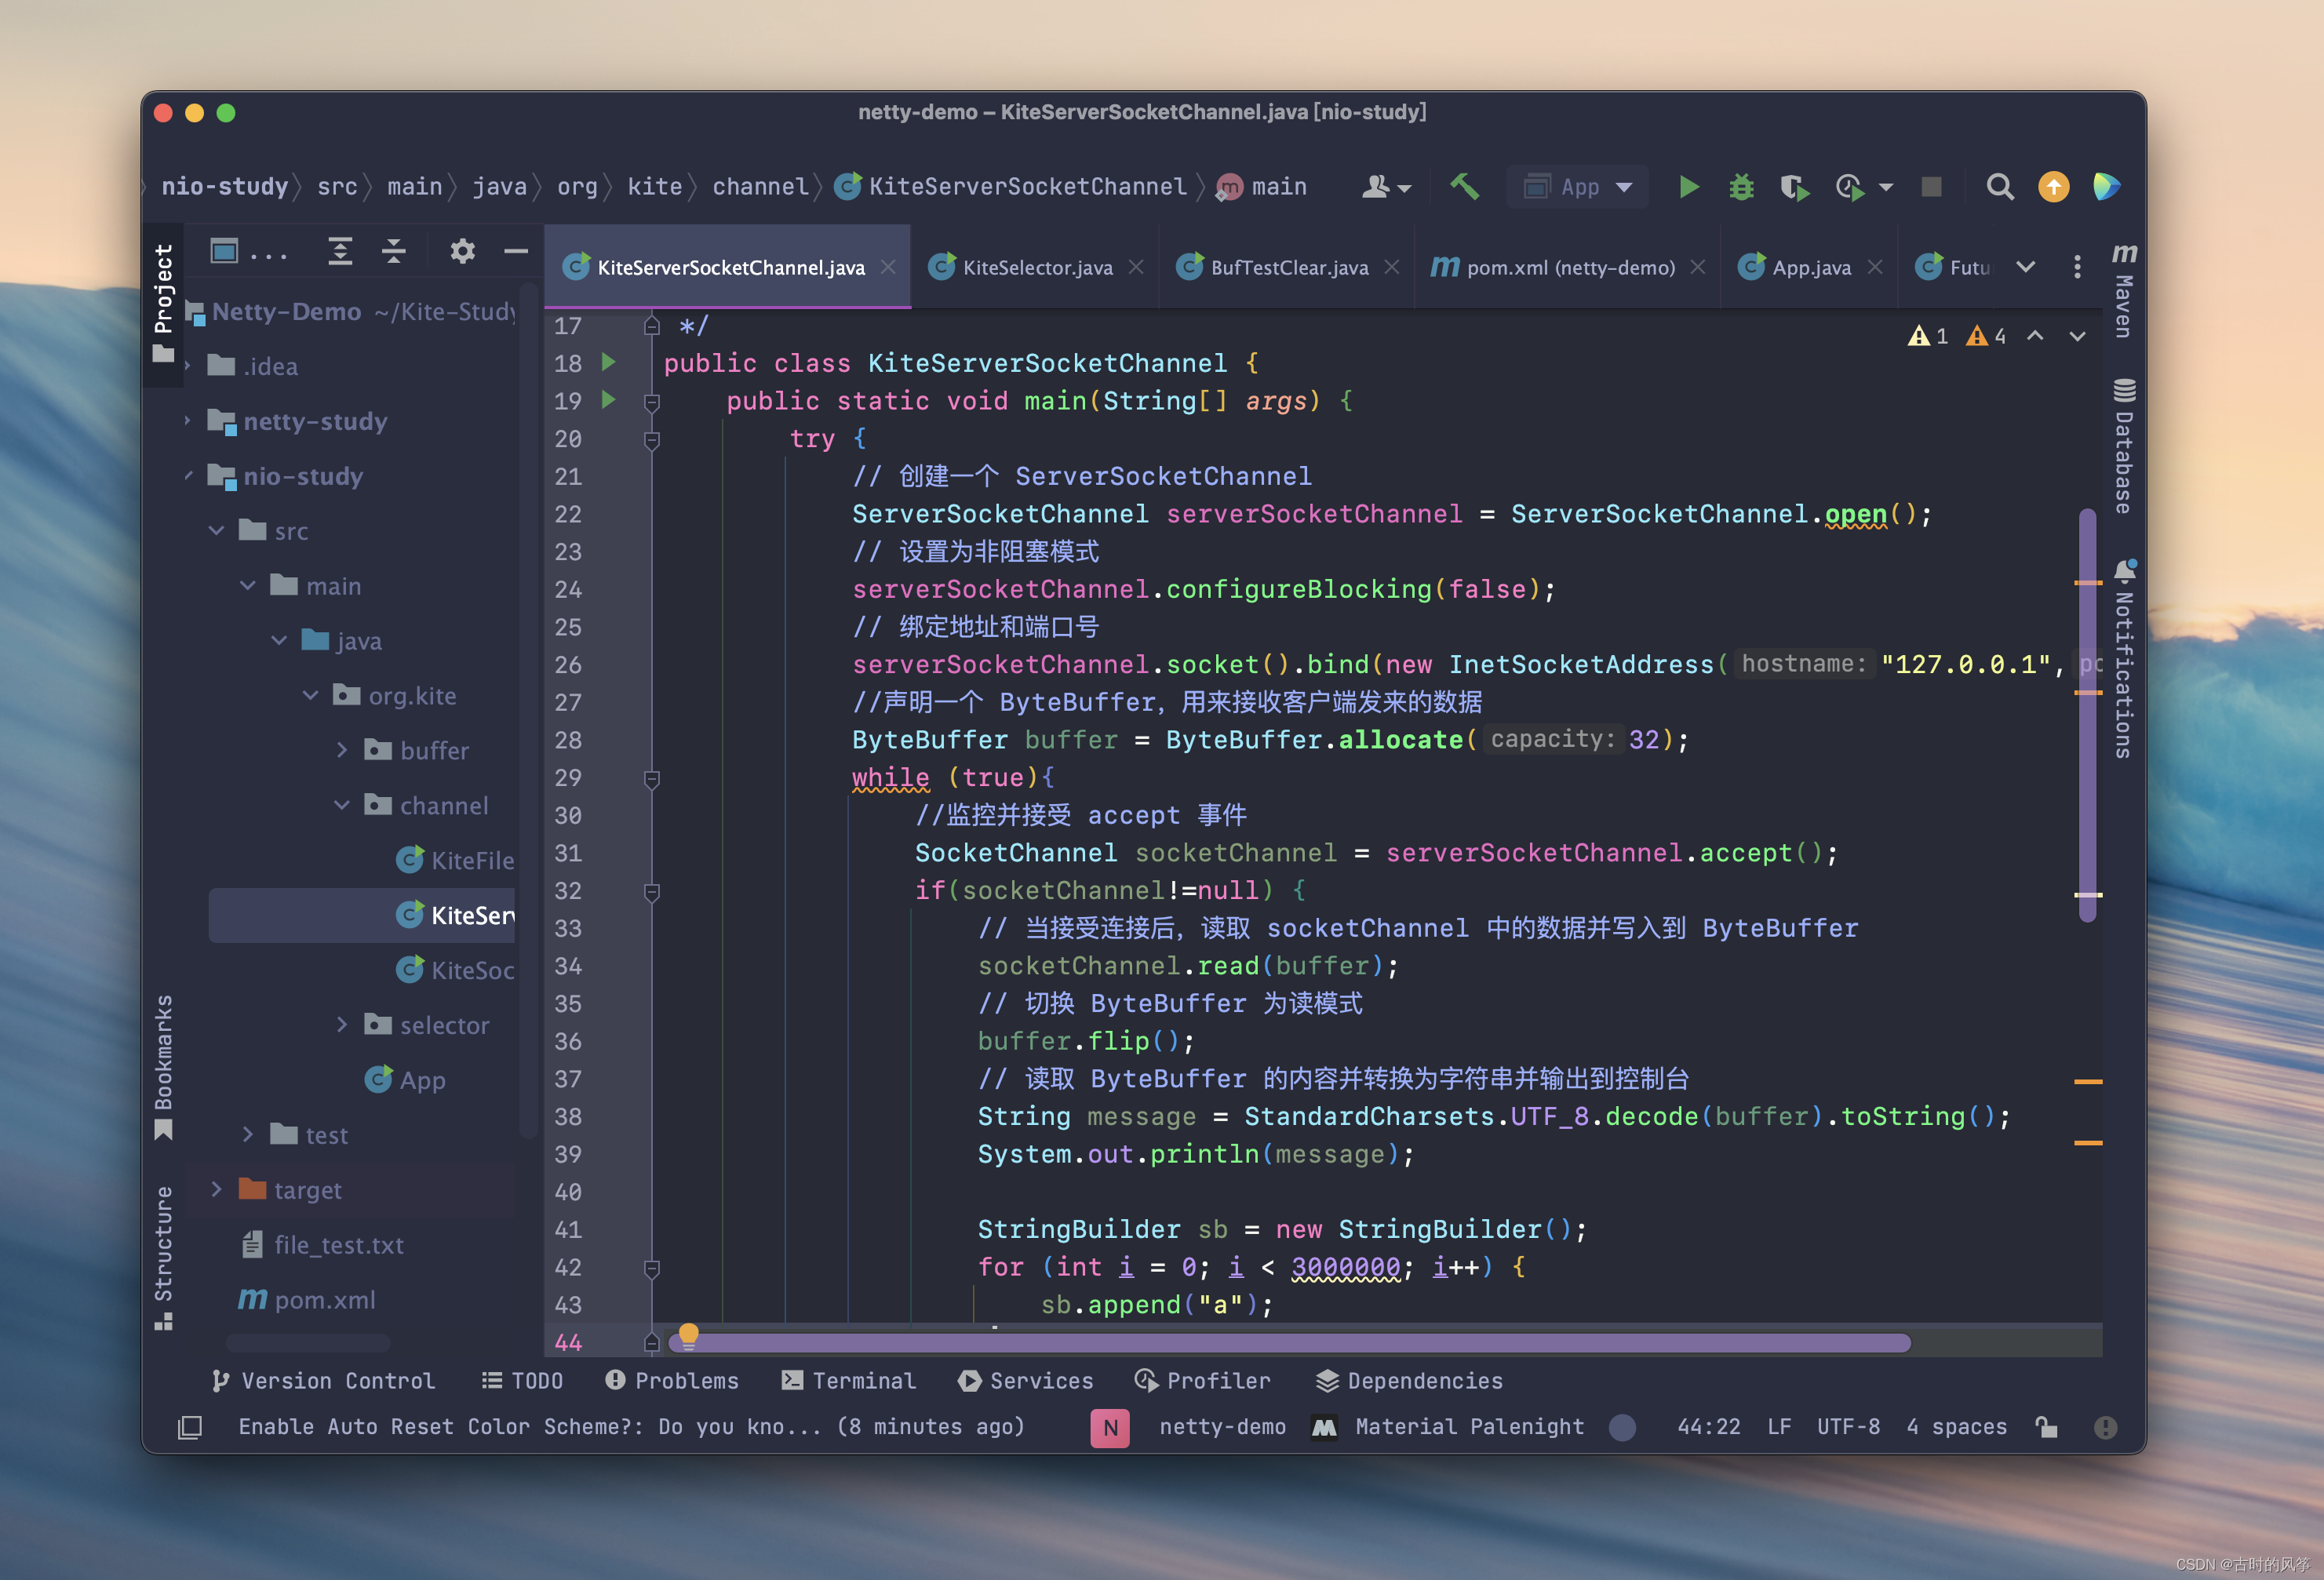The height and width of the screenshot is (1580, 2324).
Task: Open the Maven tool window
Action: (x=2123, y=290)
